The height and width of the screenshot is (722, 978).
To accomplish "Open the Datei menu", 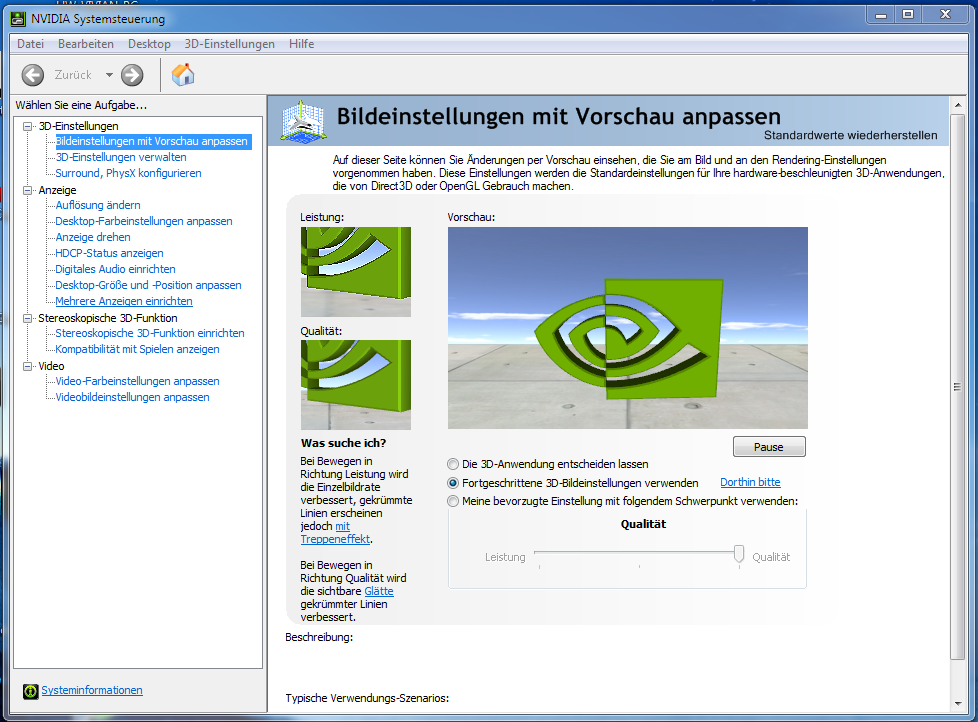I will point(31,44).
